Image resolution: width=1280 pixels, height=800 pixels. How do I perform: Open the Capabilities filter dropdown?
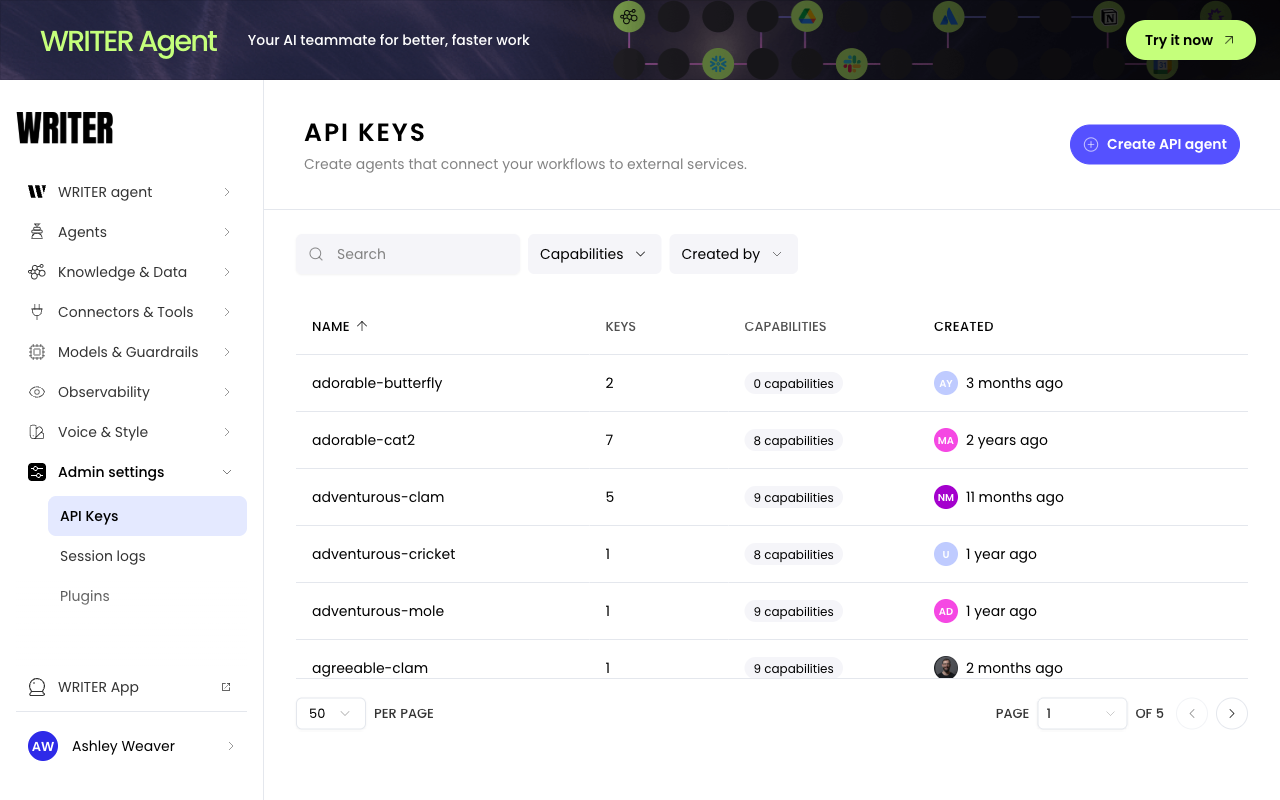click(x=594, y=254)
